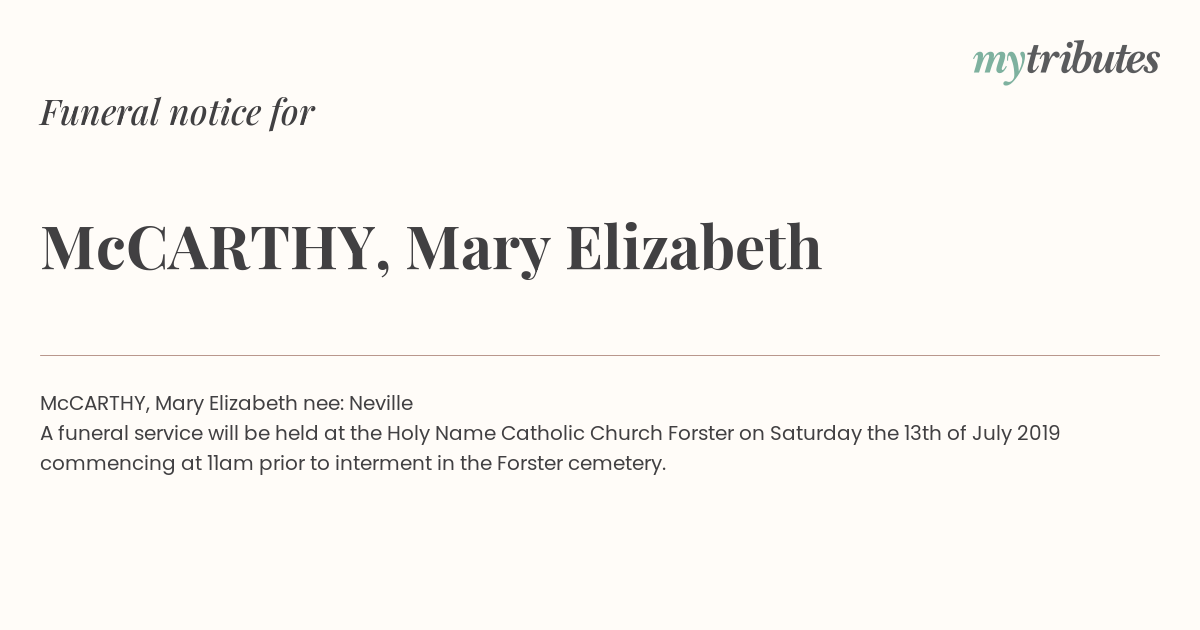Click "Elizabeth" in the large bold title
Image resolution: width=1200 pixels, height=630 pixels.
point(694,247)
